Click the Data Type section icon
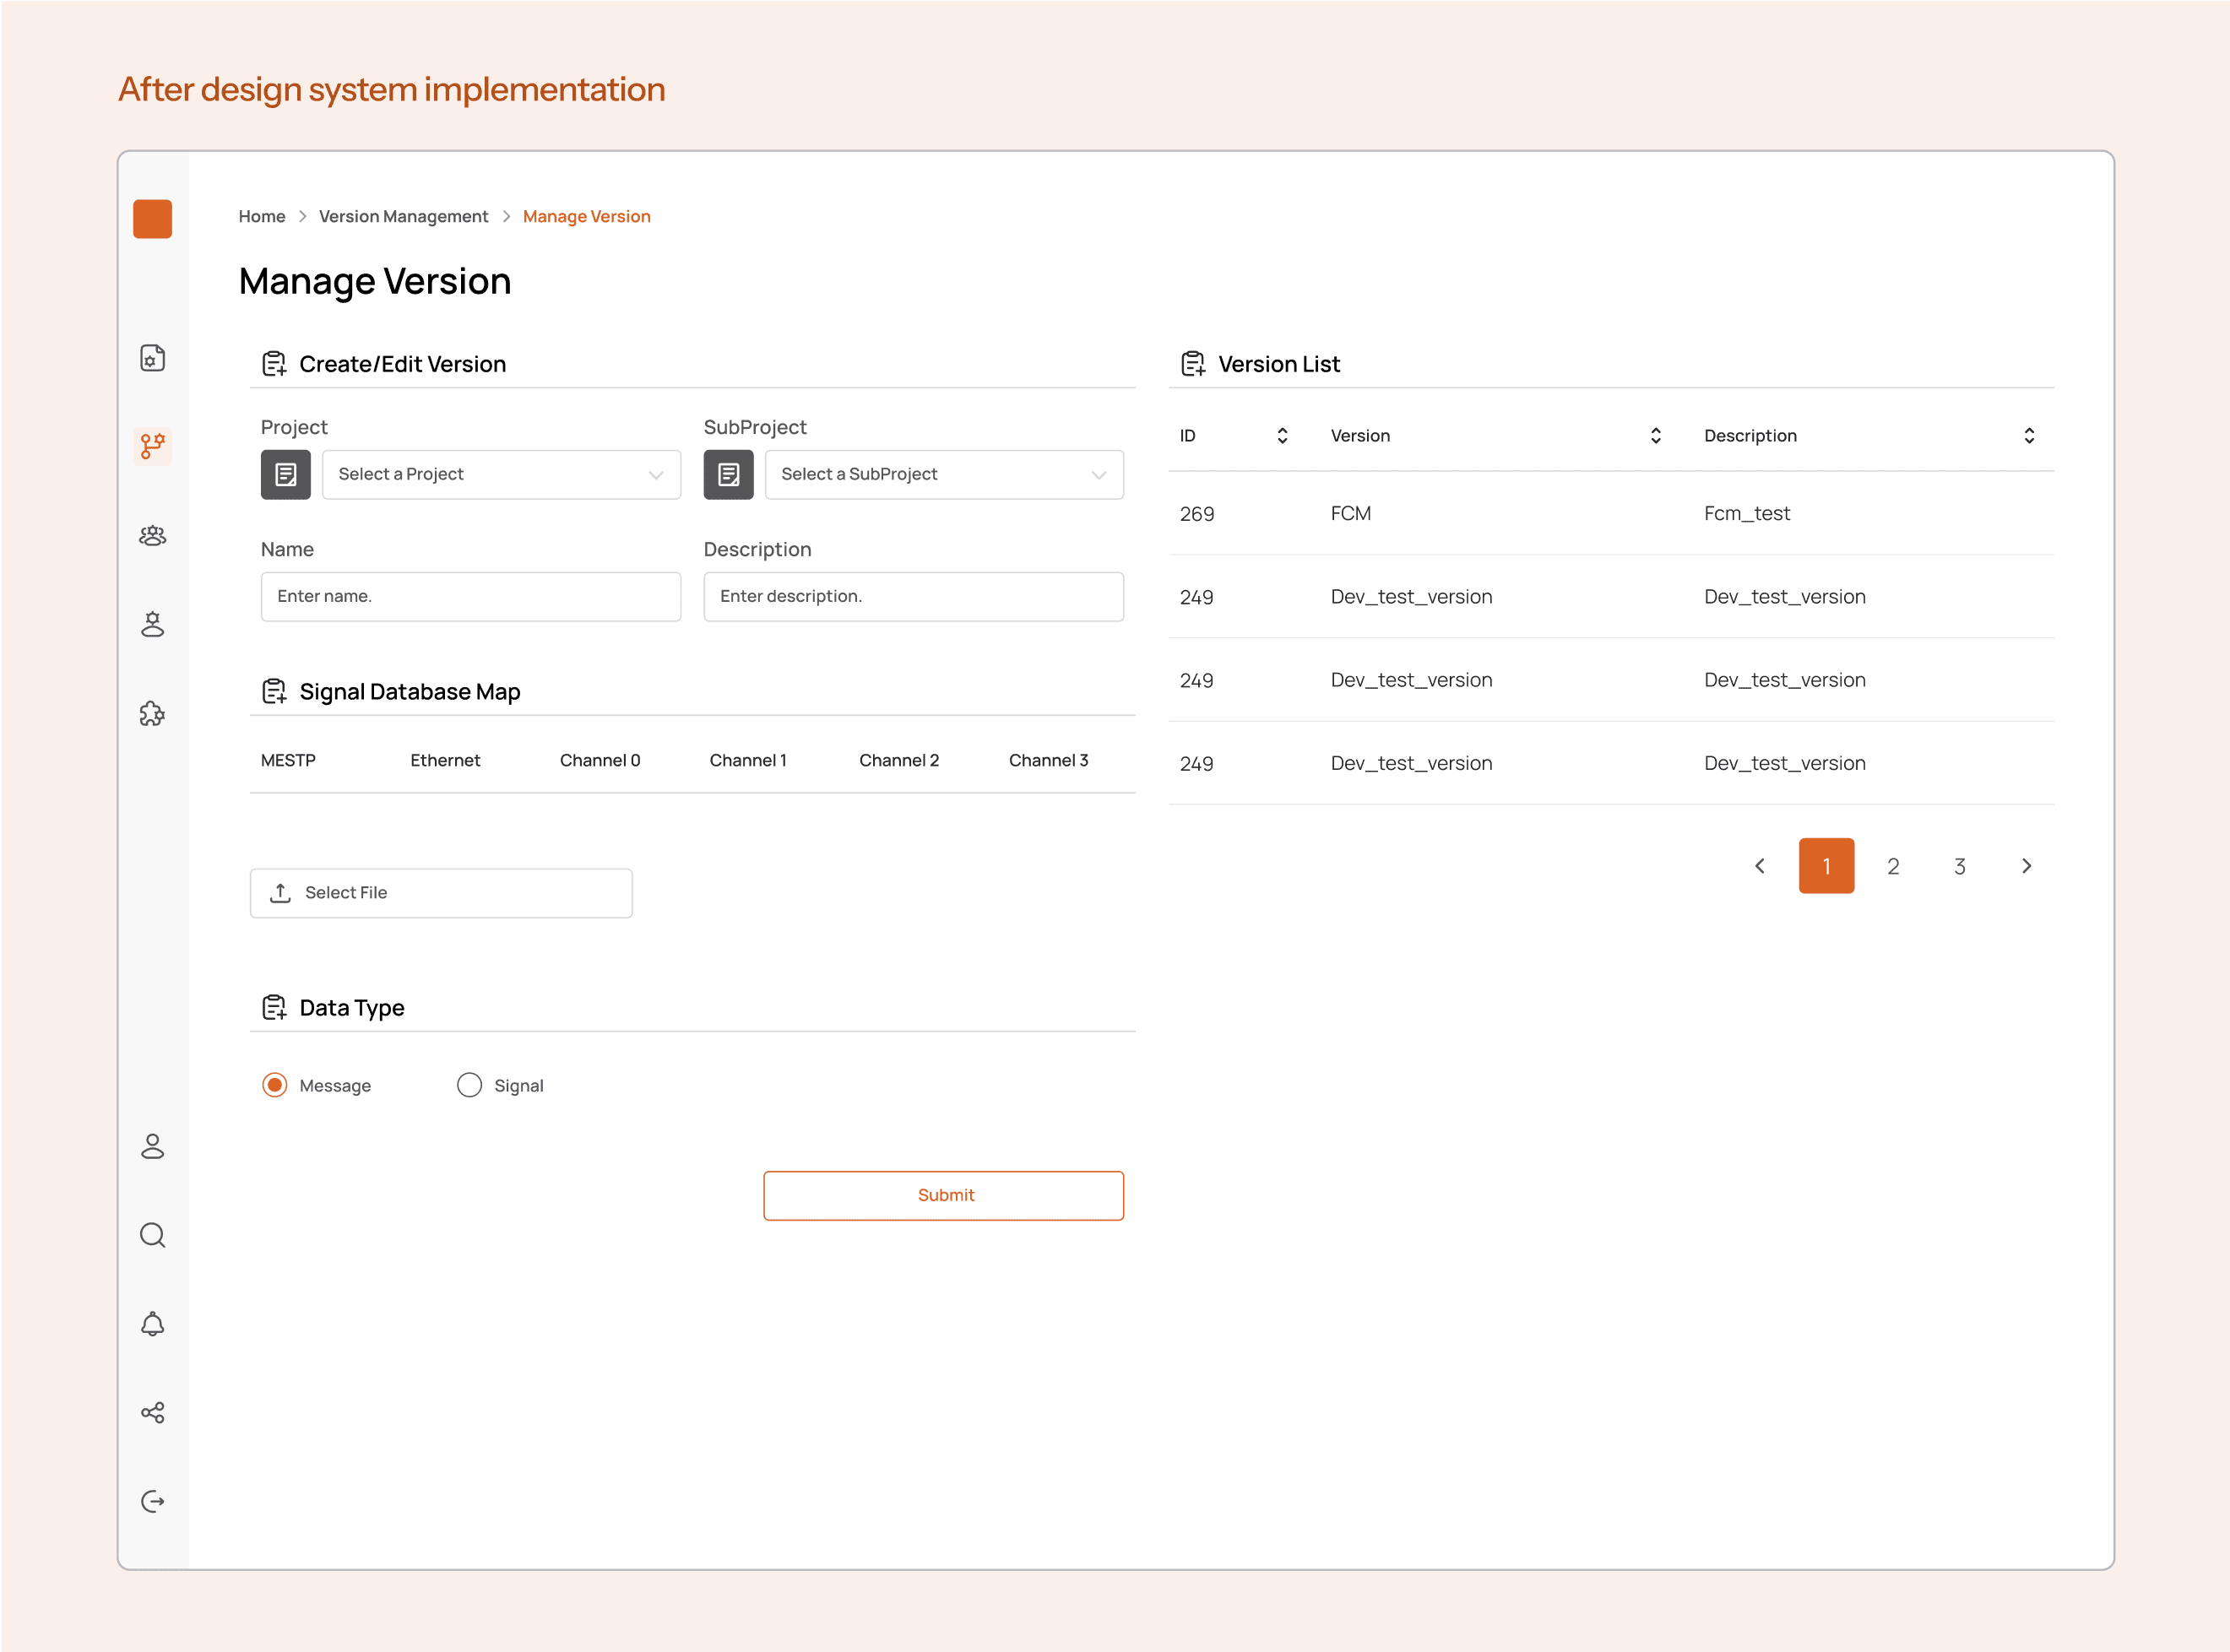 pyautogui.click(x=274, y=1008)
